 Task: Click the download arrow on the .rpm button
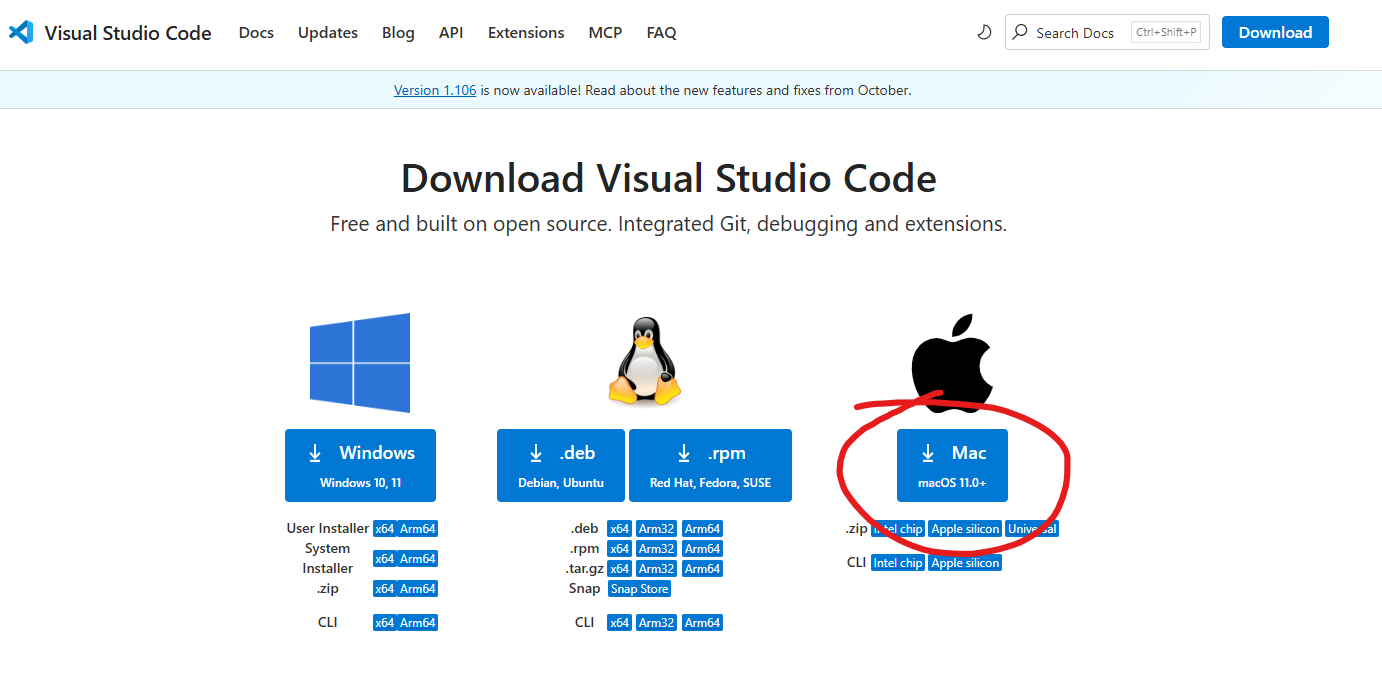pyautogui.click(x=684, y=452)
